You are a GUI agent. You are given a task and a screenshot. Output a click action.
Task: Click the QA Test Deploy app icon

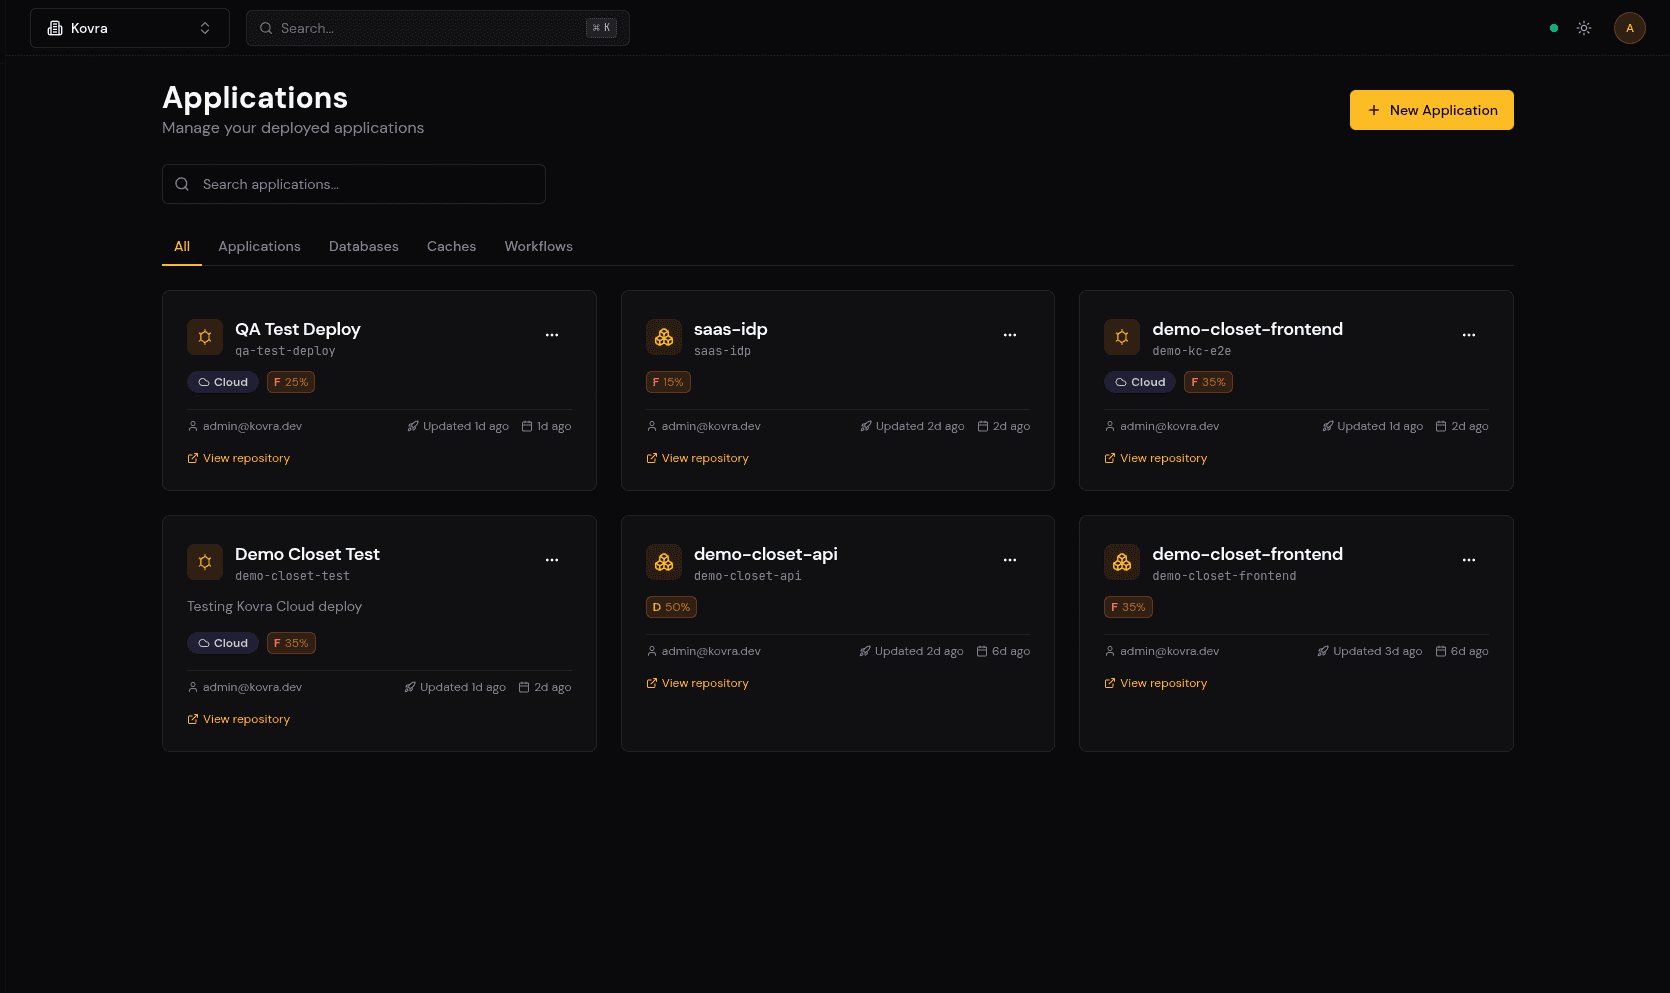(x=205, y=337)
